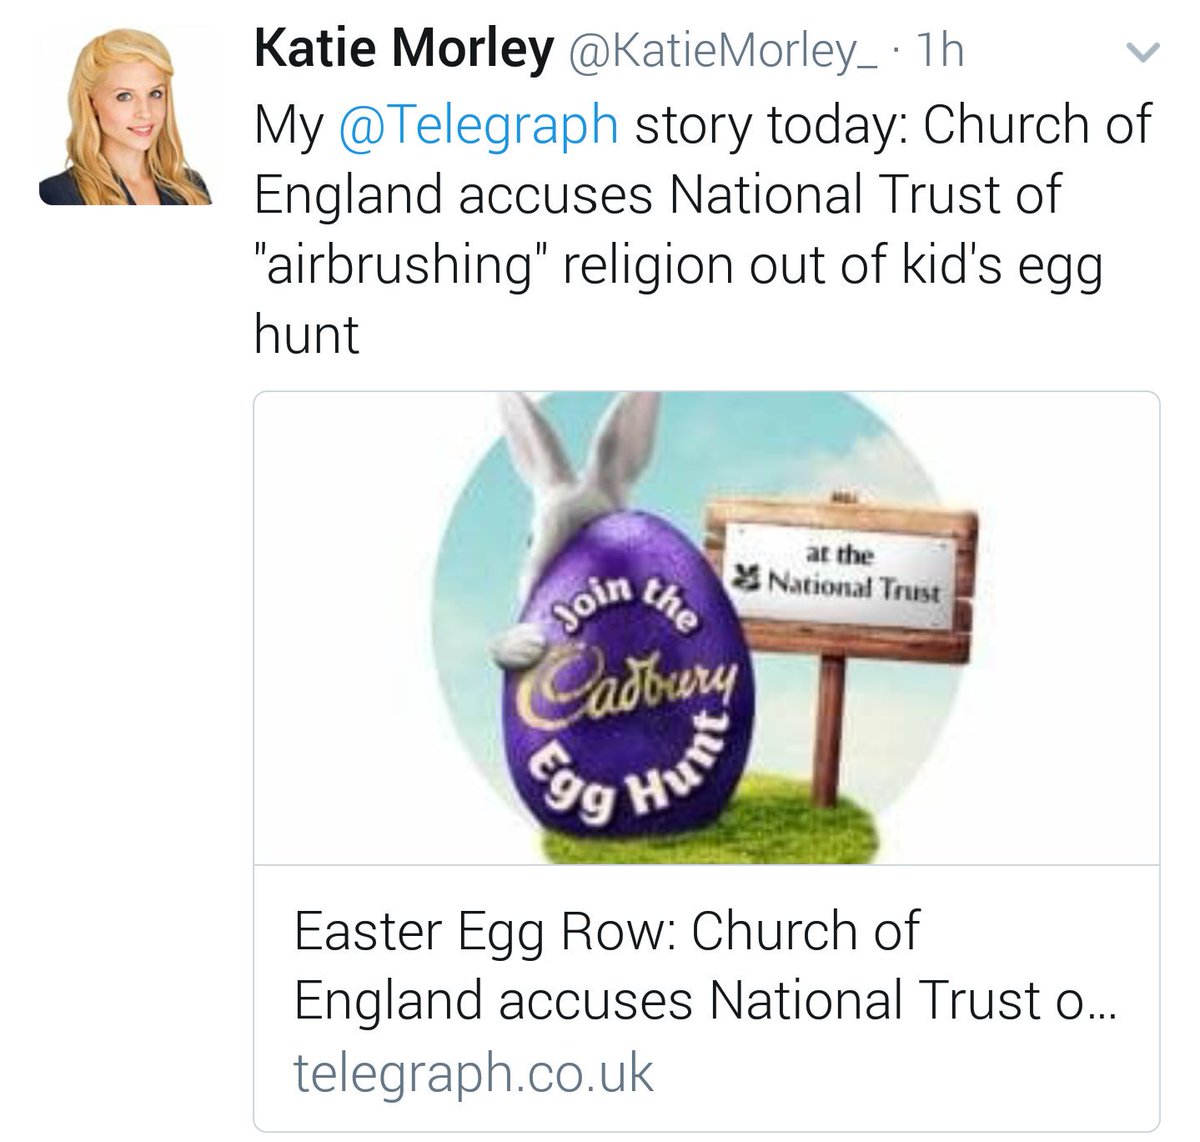The width and height of the screenshot is (1200, 1142).
Task: Open the "Easter Egg Row" article headline
Action: [x=605, y=932]
